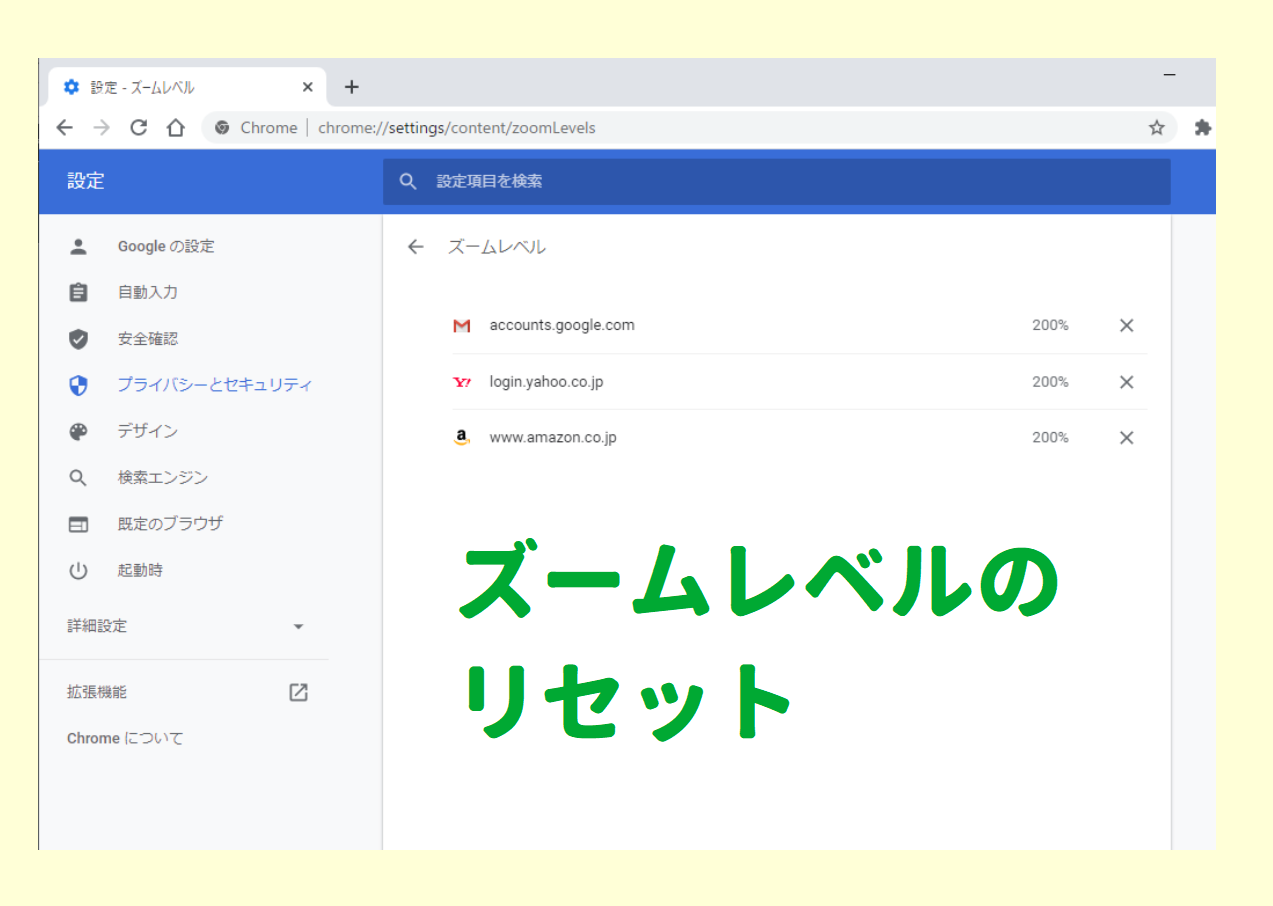This screenshot has height=906, width=1273.
Task: Go to browser home page
Action: 176,128
